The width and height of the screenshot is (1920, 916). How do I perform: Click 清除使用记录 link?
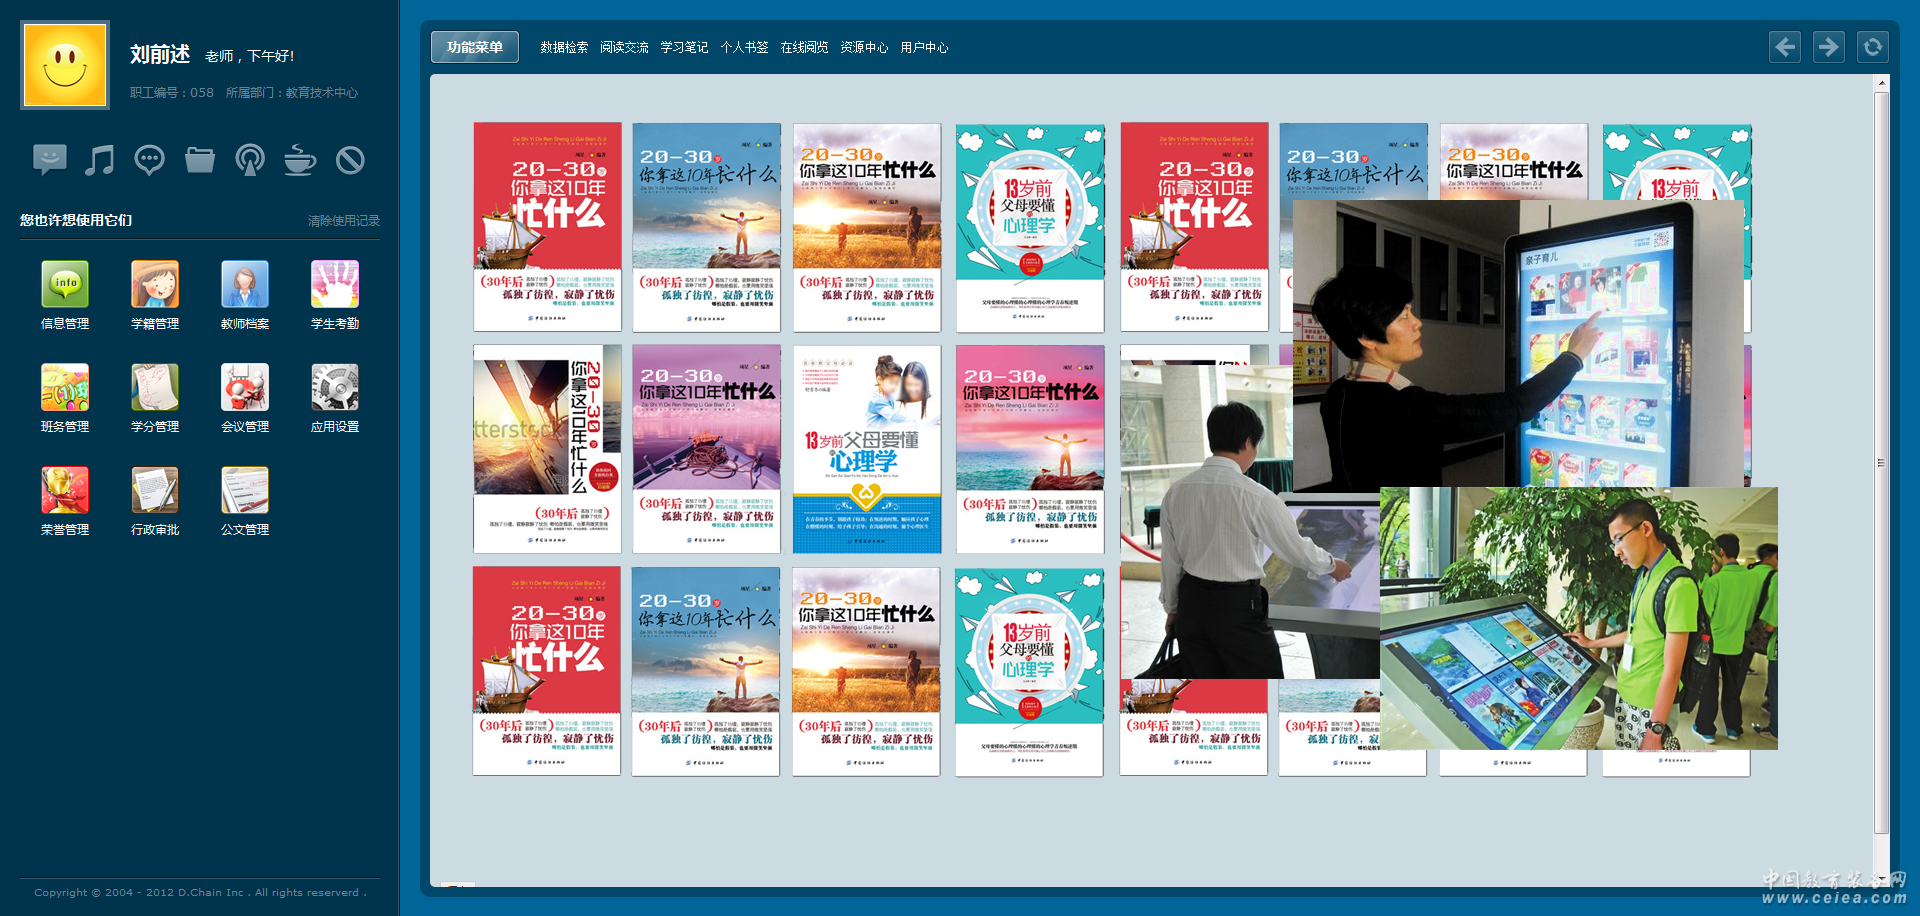coord(343,221)
